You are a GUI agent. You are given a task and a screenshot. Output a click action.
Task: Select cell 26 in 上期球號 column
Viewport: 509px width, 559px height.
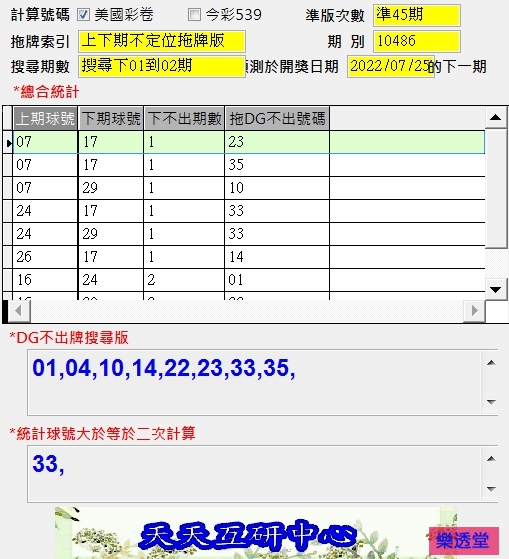coord(45,257)
